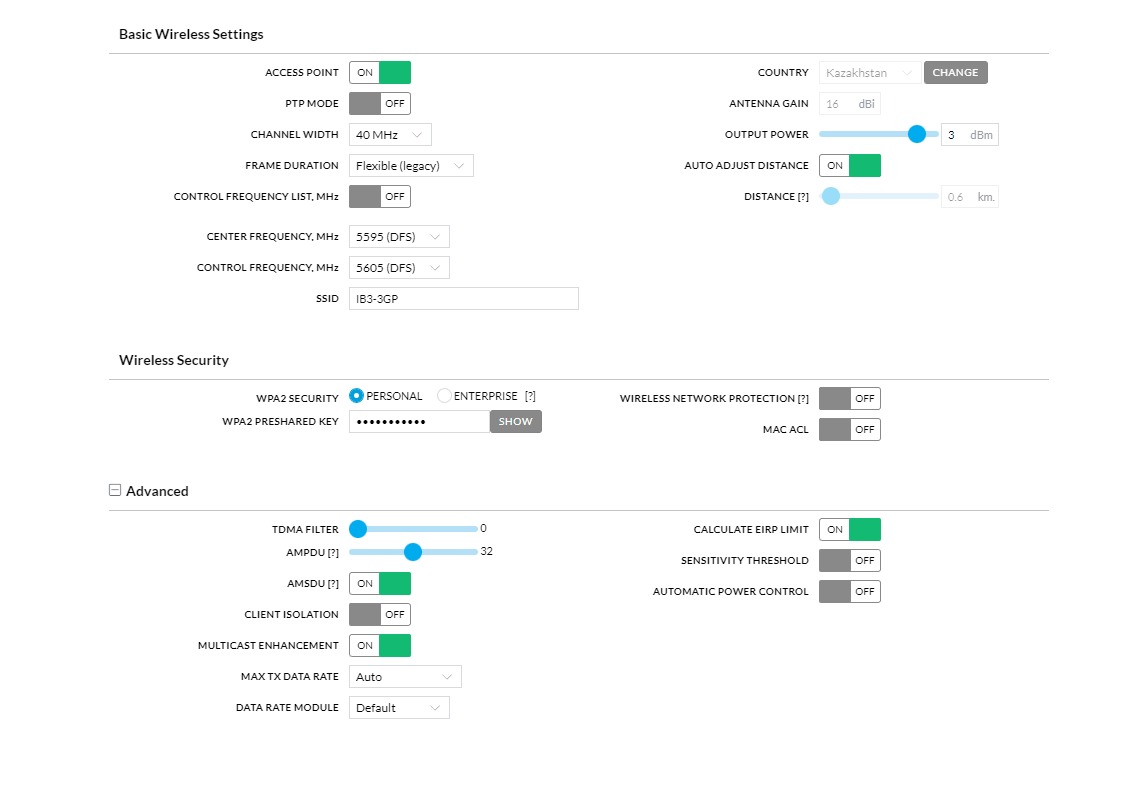The height and width of the screenshot is (787, 1127).
Task: Collapse the Advanced section icon
Action: click(115, 490)
